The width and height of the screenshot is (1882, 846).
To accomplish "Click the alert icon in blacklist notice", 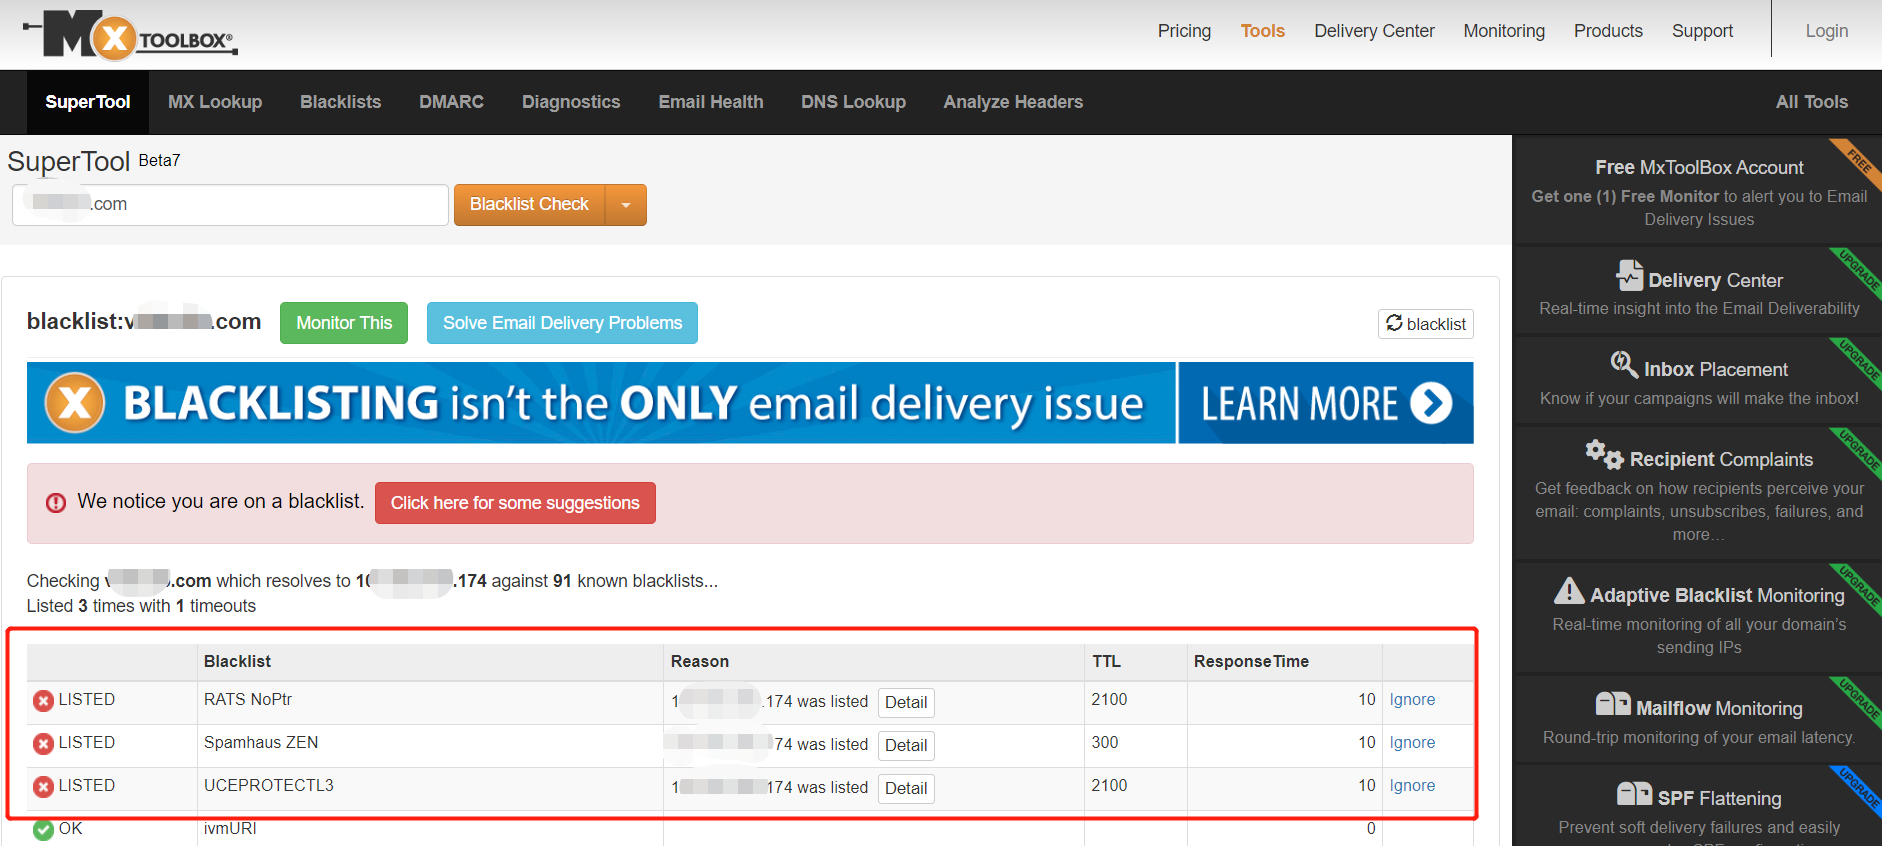I will point(56,502).
